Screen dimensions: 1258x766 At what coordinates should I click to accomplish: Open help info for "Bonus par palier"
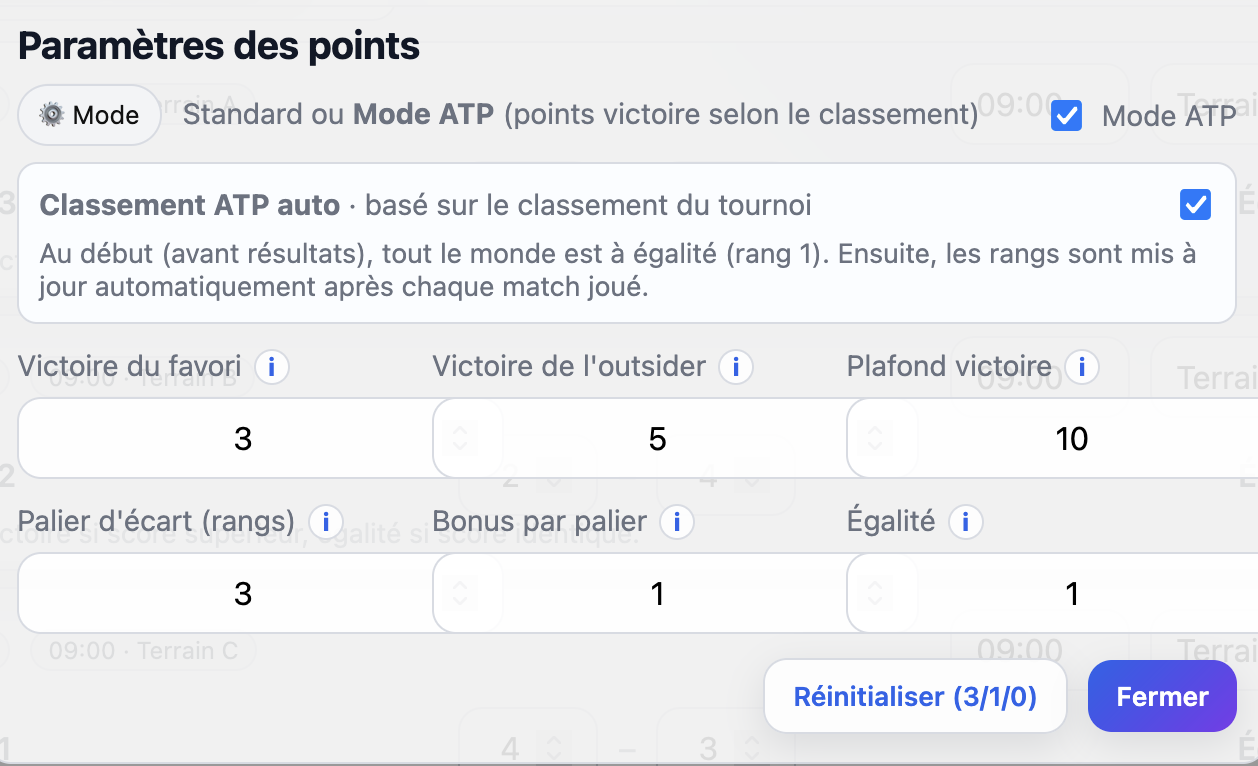[x=679, y=522]
